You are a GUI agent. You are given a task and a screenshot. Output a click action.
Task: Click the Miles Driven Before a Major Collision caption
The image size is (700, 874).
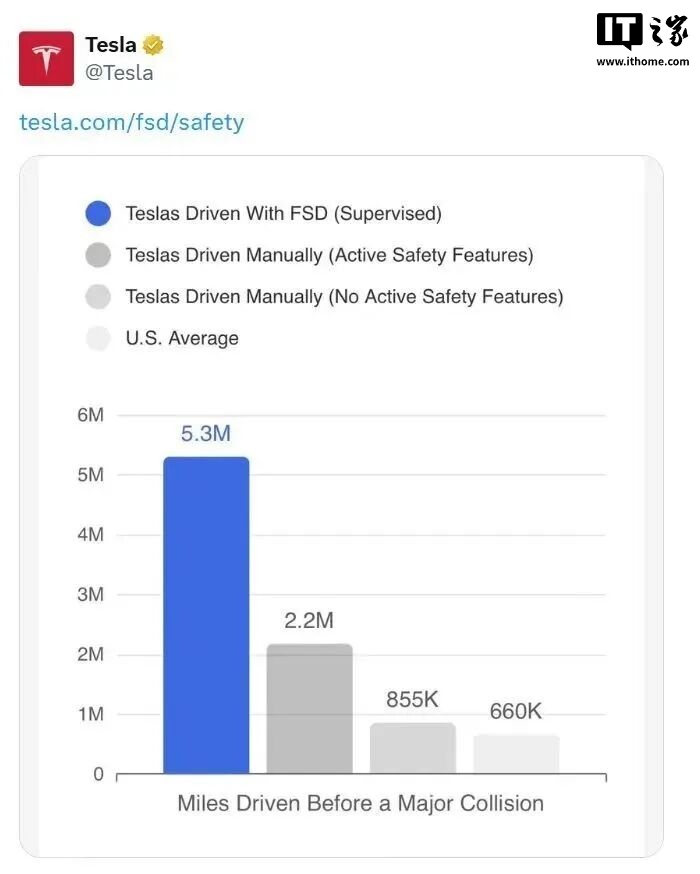(x=360, y=803)
